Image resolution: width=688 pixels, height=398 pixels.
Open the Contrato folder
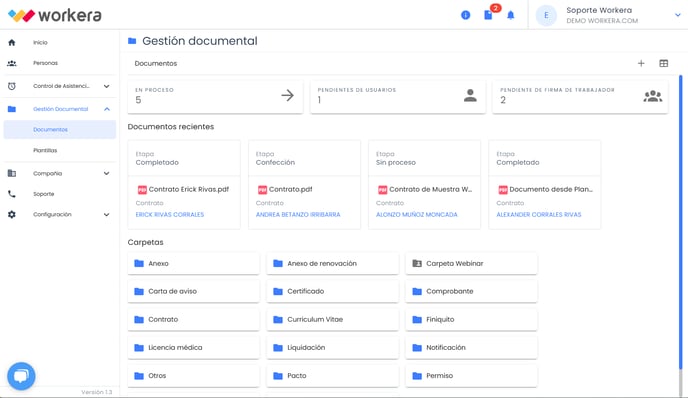click(194, 319)
